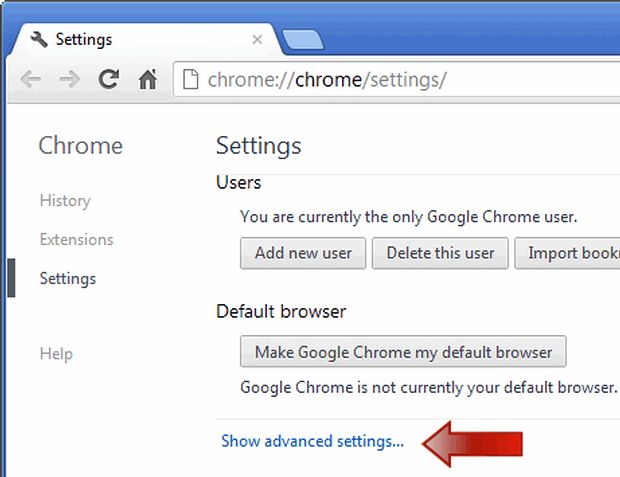Open History from the sidebar

click(65, 201)
